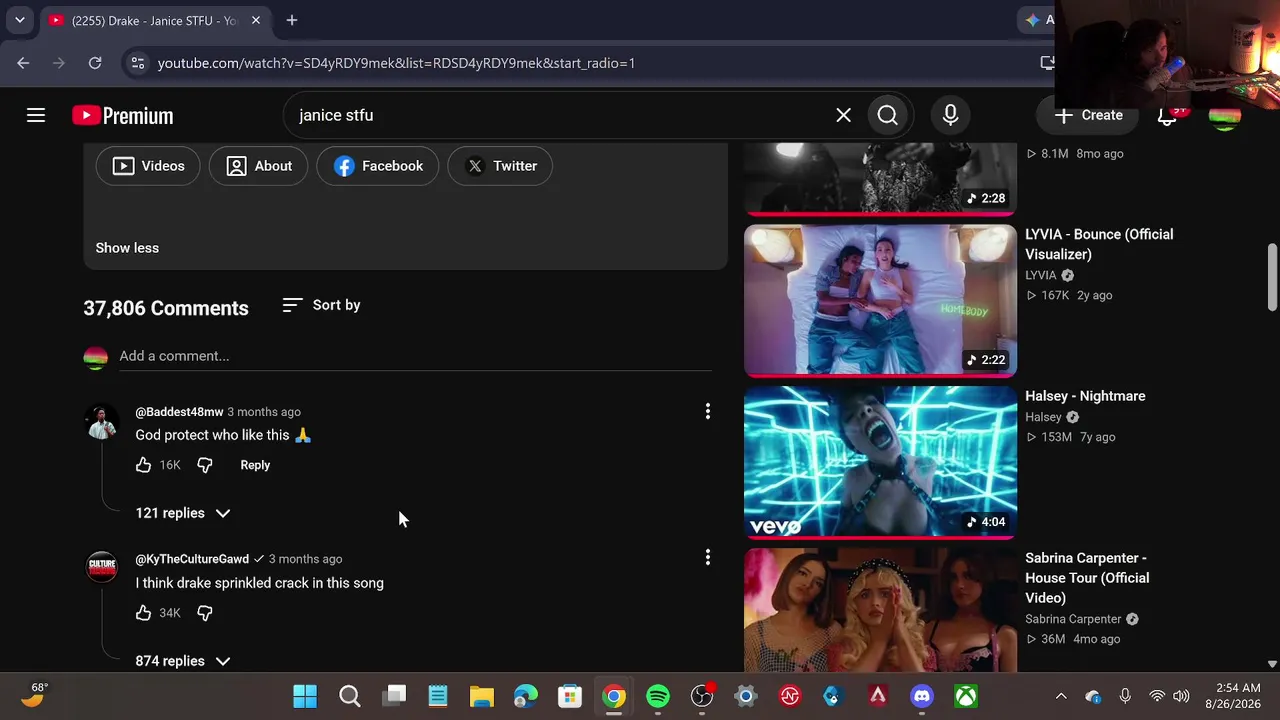Like the "God protect who like this" comment

point(143,465)
